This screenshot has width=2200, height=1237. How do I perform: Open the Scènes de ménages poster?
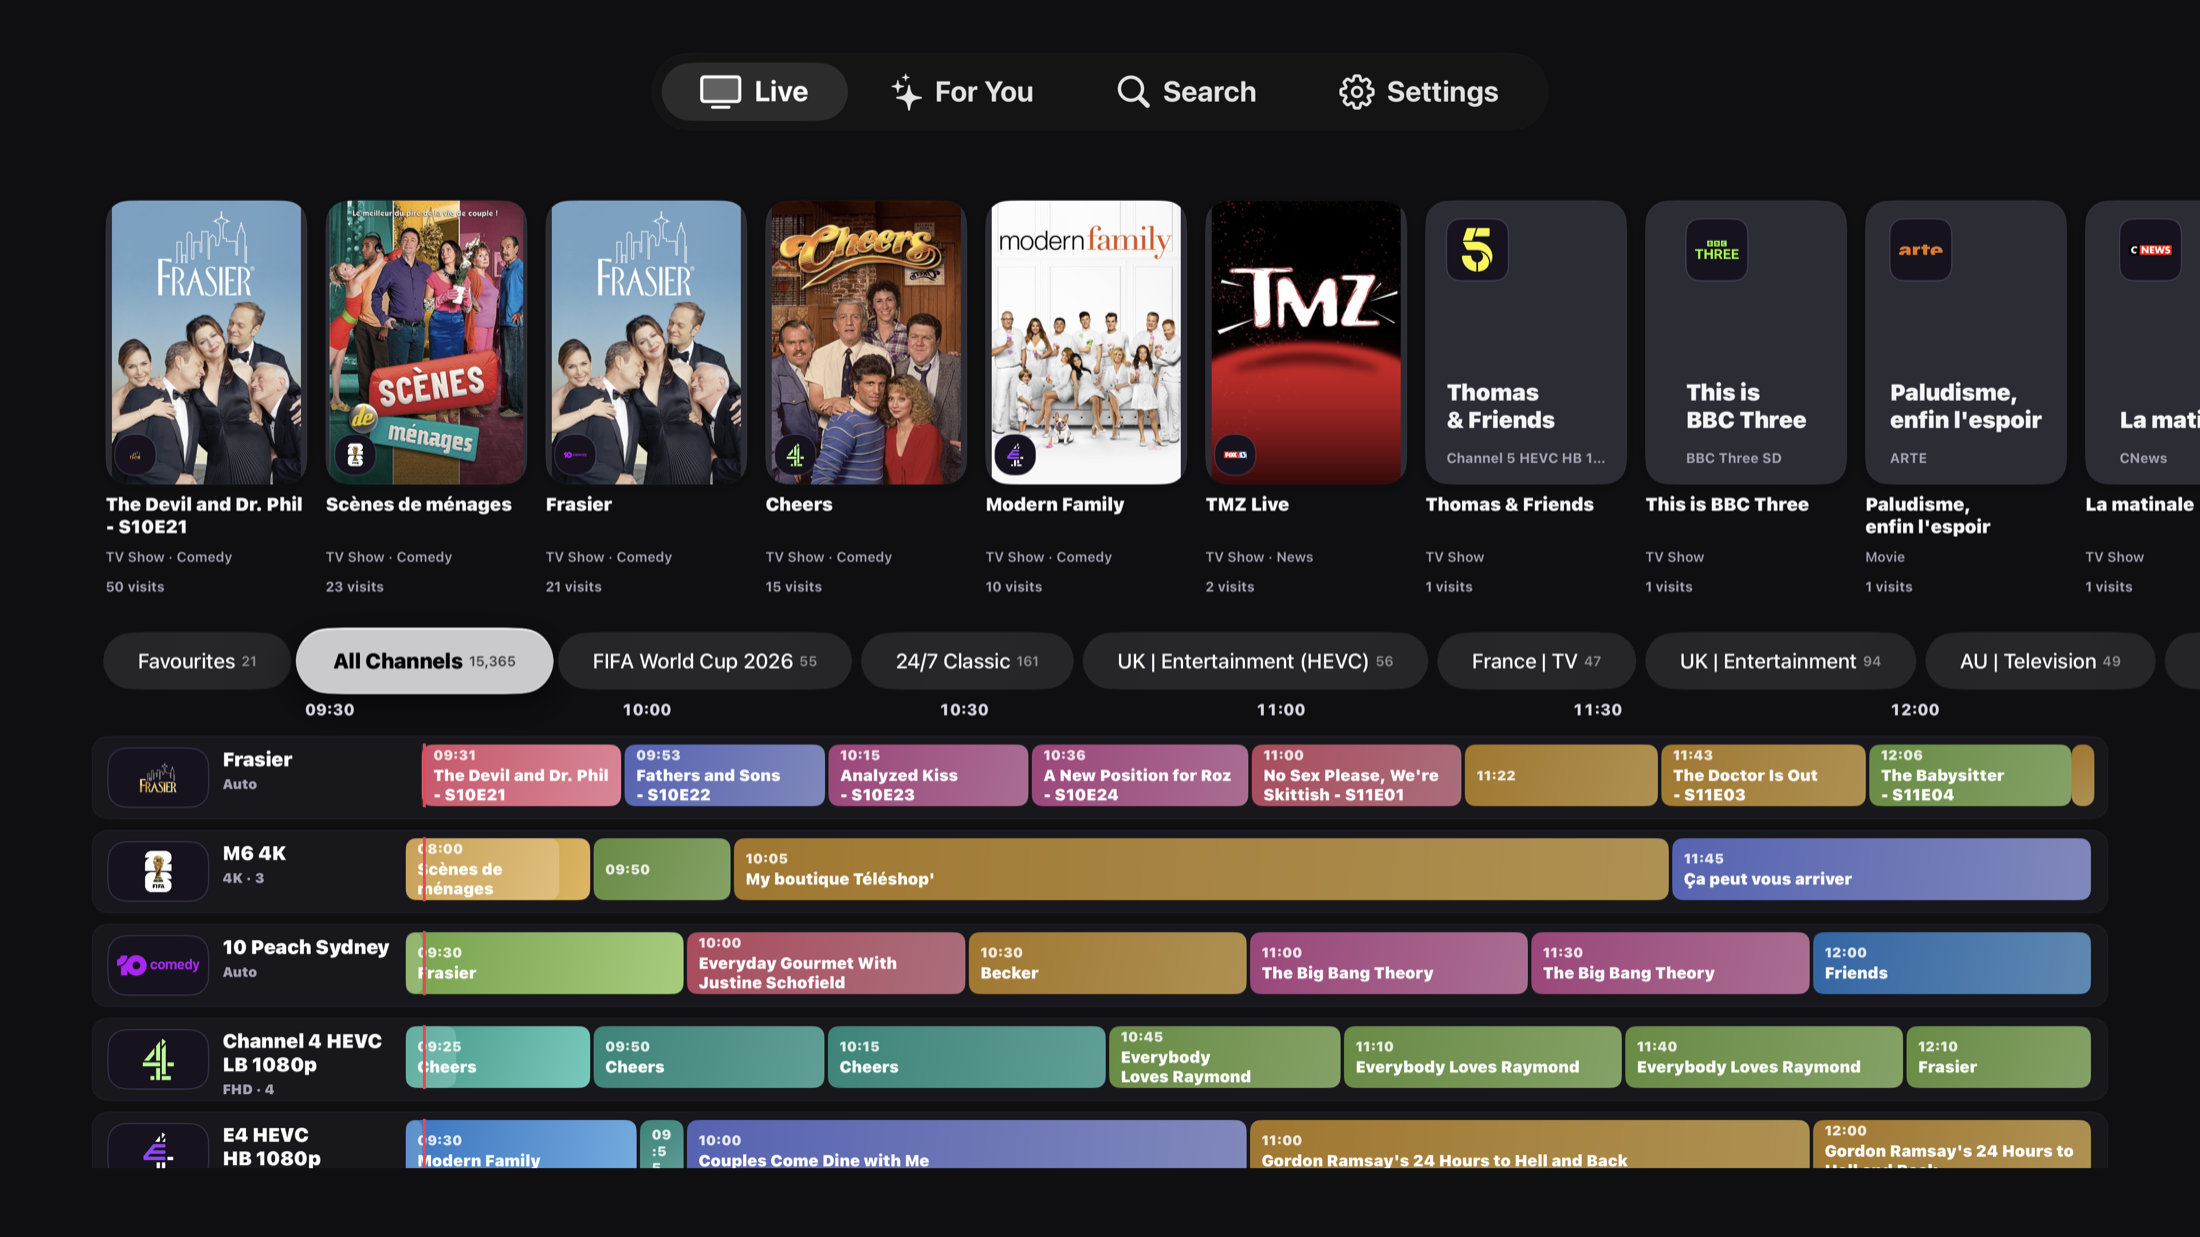(x=426, y=342)
